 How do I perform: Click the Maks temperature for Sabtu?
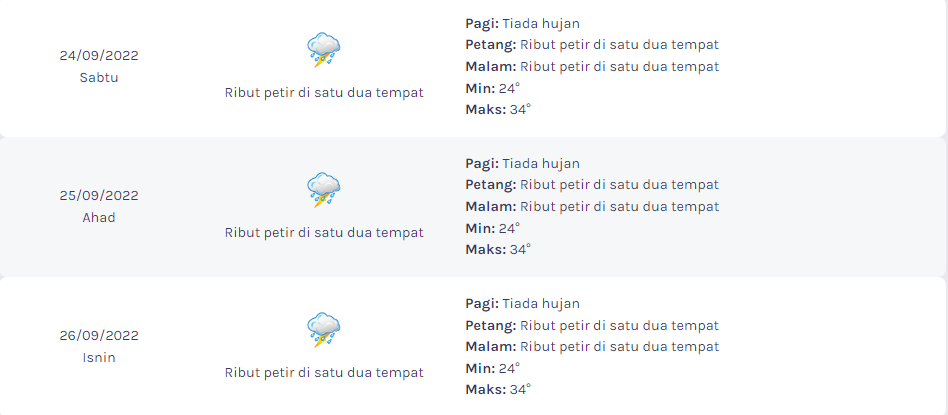(x=498, y=109)
